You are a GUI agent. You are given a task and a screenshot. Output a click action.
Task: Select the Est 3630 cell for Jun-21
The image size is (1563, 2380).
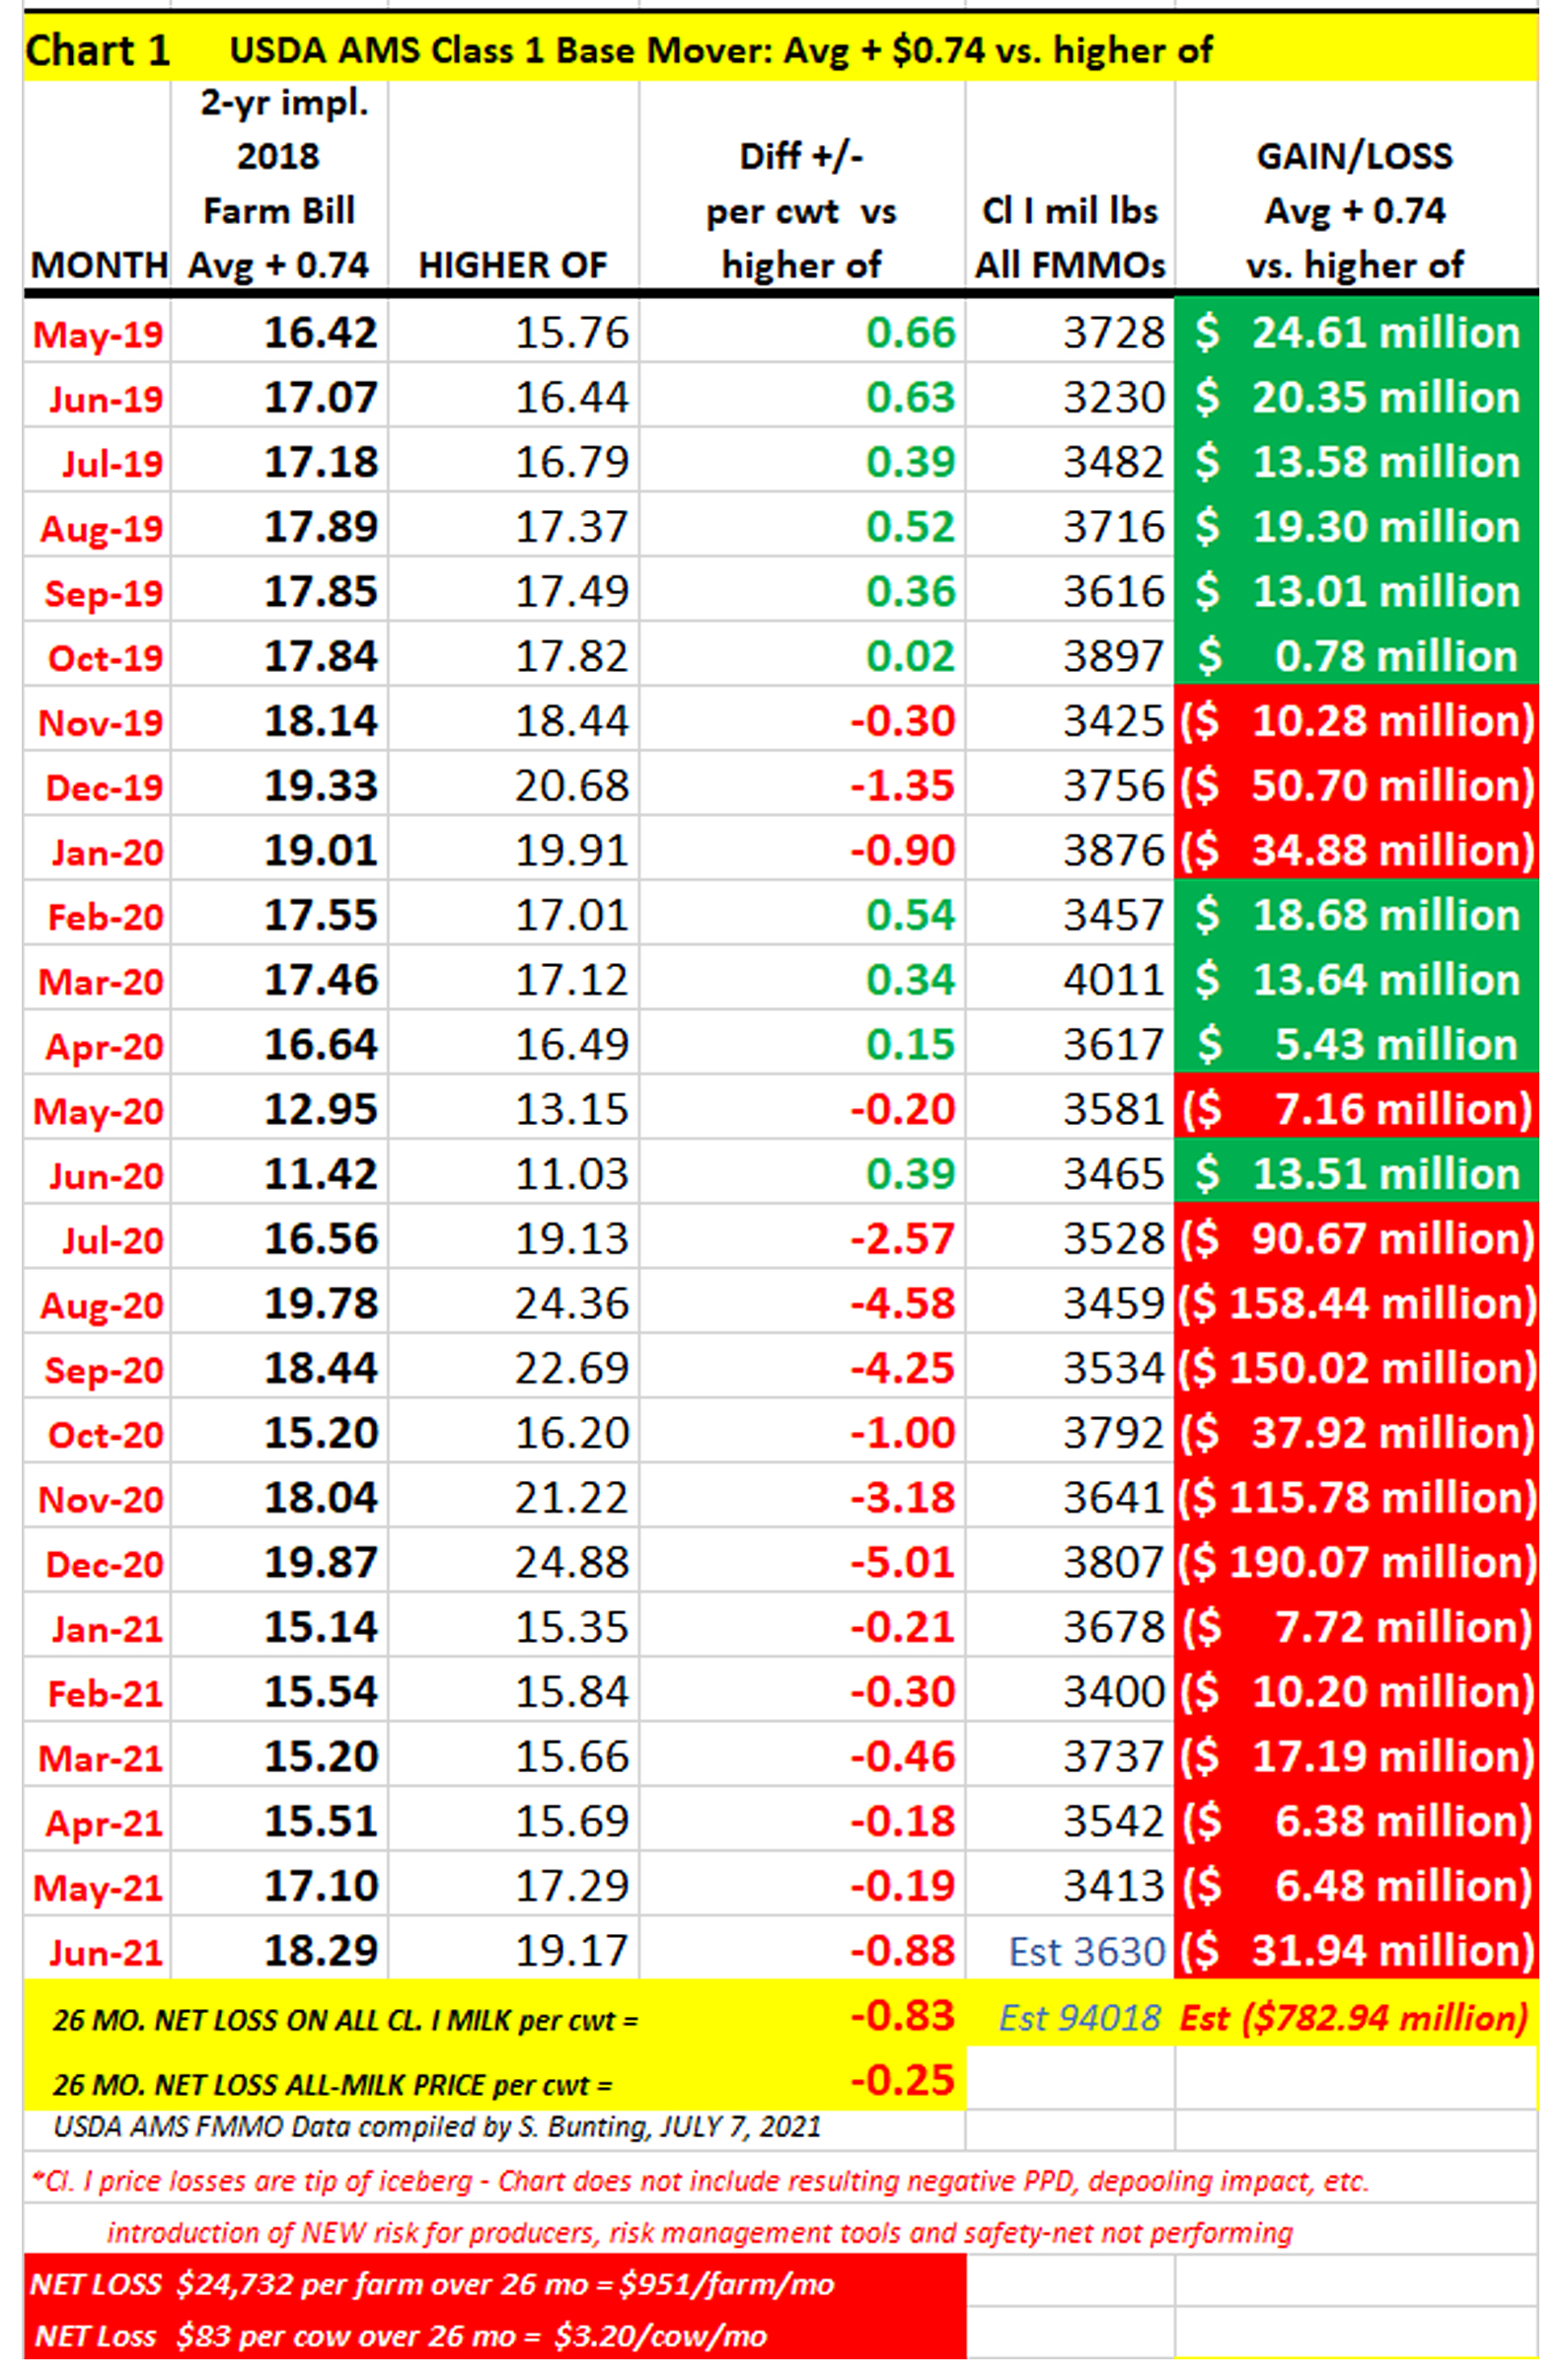1086,1951
